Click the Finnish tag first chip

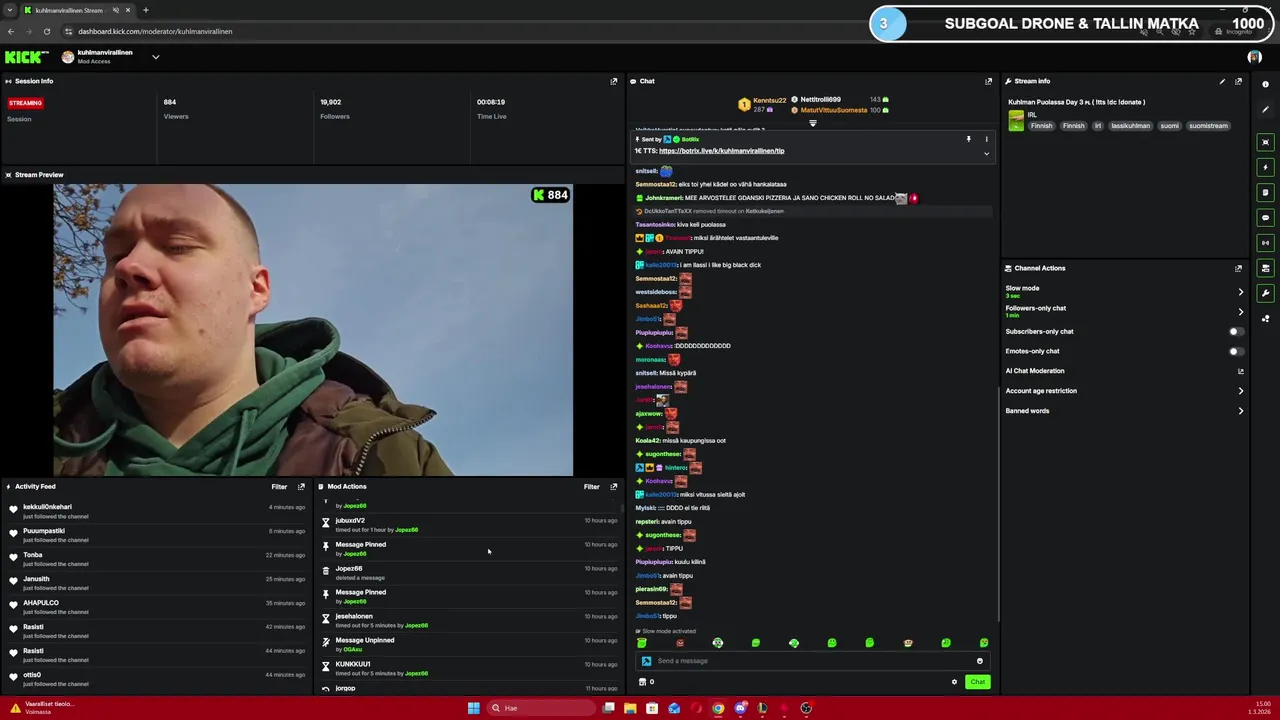pos(1042,126)
